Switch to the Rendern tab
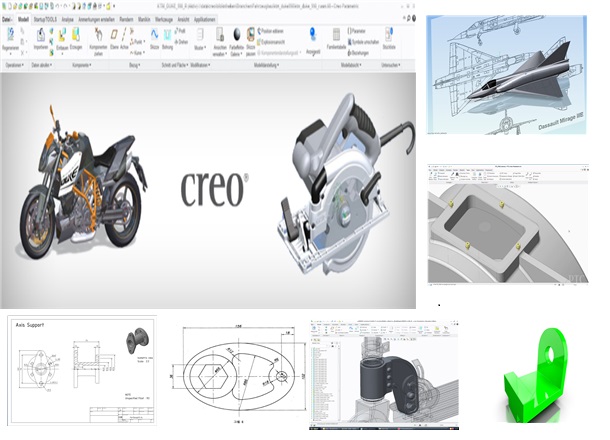Screen dimensions: 610x440 point(126,19)
